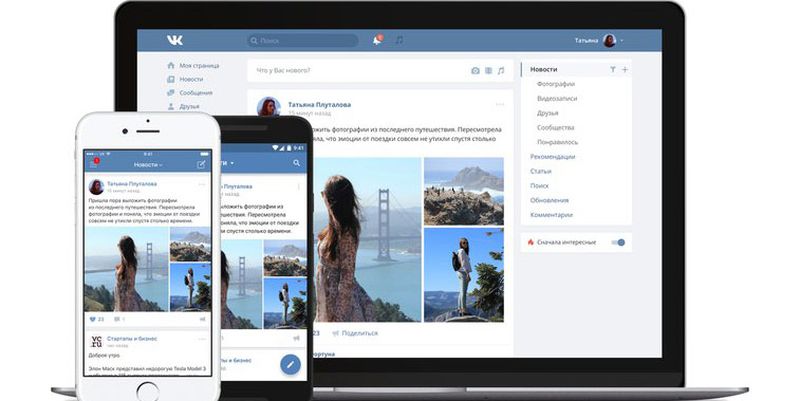Click home icon next to Моя страница

coord(171,65)
